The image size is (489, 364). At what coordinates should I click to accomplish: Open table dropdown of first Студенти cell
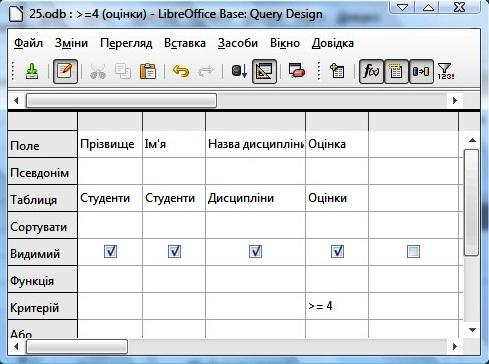tap(110, 198)
